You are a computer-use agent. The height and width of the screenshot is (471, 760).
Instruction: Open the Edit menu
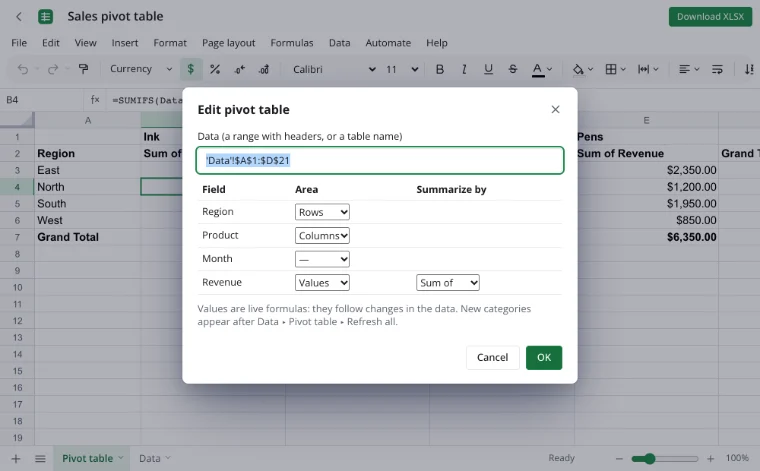coord(50,43)
